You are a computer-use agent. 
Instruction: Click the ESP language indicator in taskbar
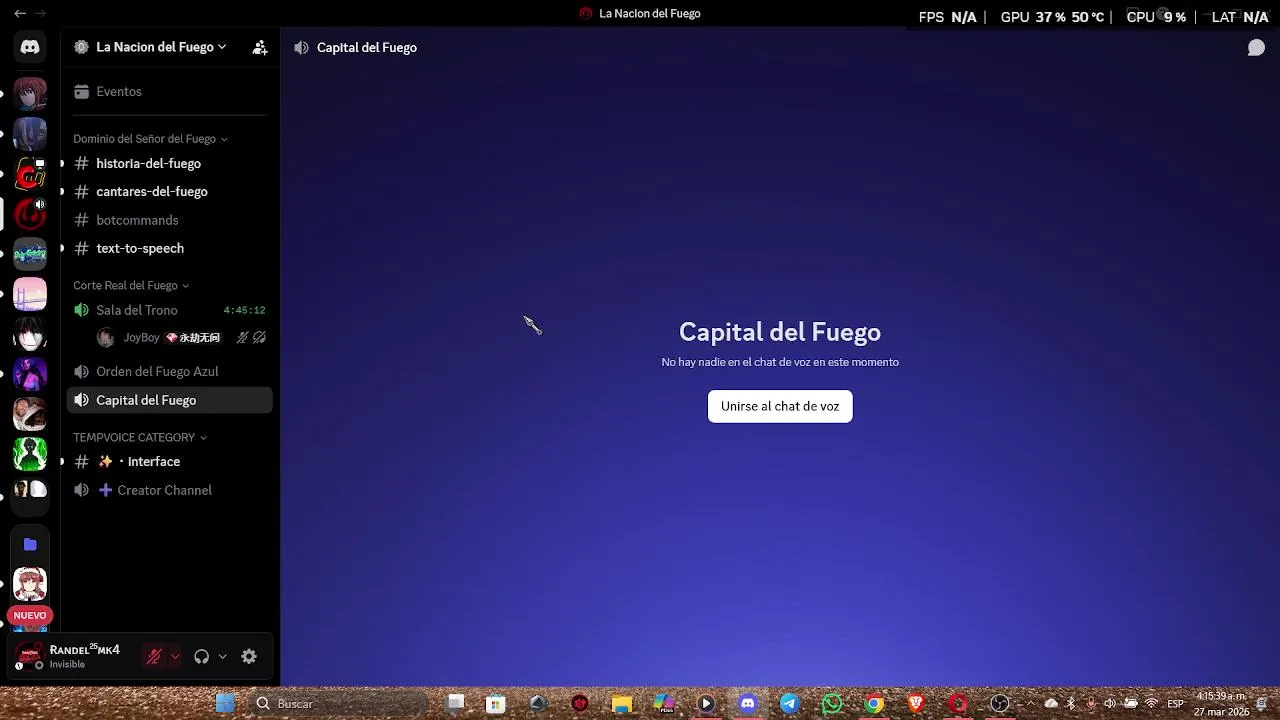1176,704
